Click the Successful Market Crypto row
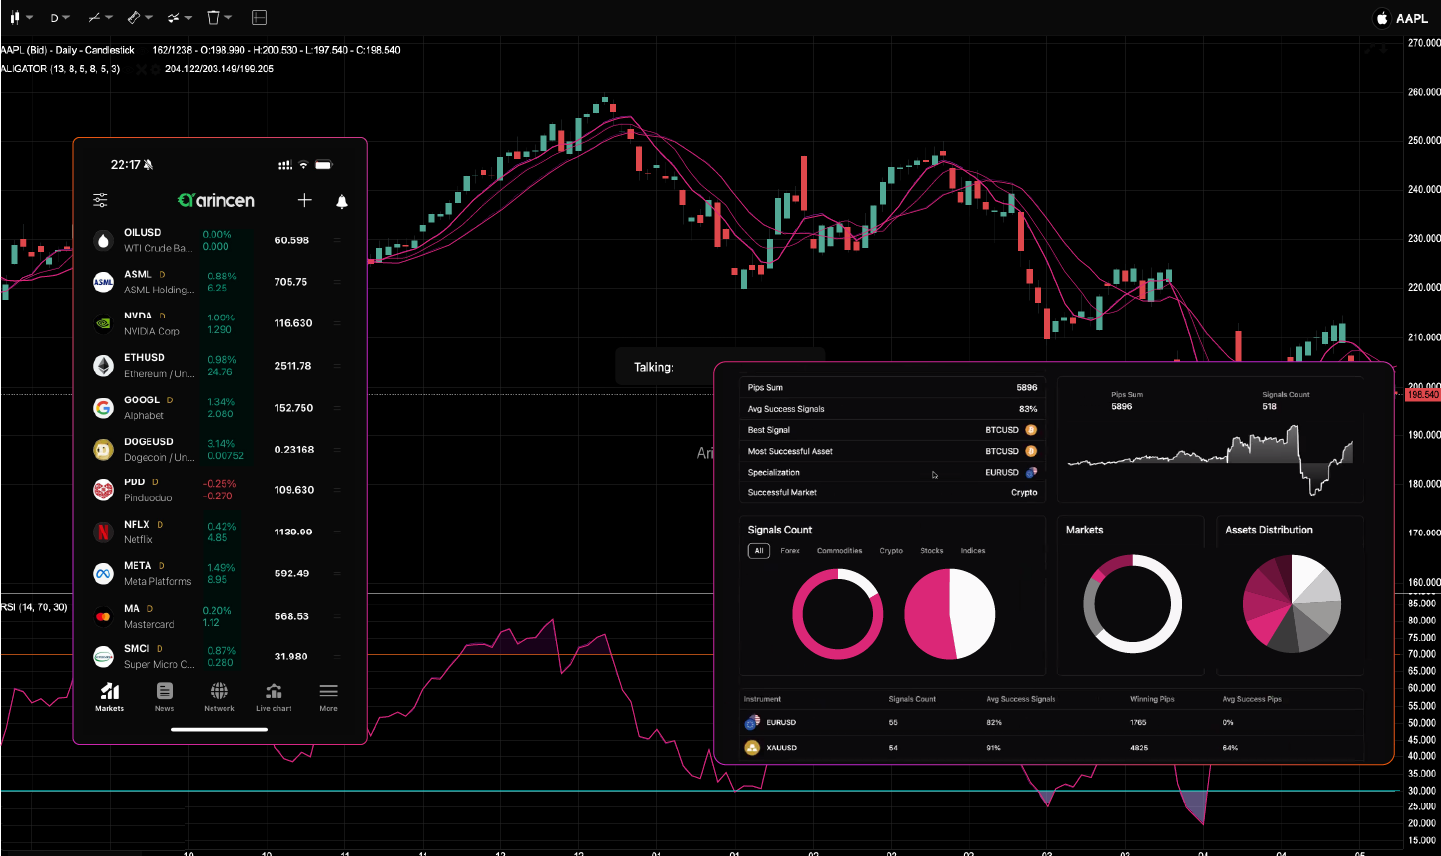Image resolution: width=1441 pixels, height=856 pixels. point(892,492)
